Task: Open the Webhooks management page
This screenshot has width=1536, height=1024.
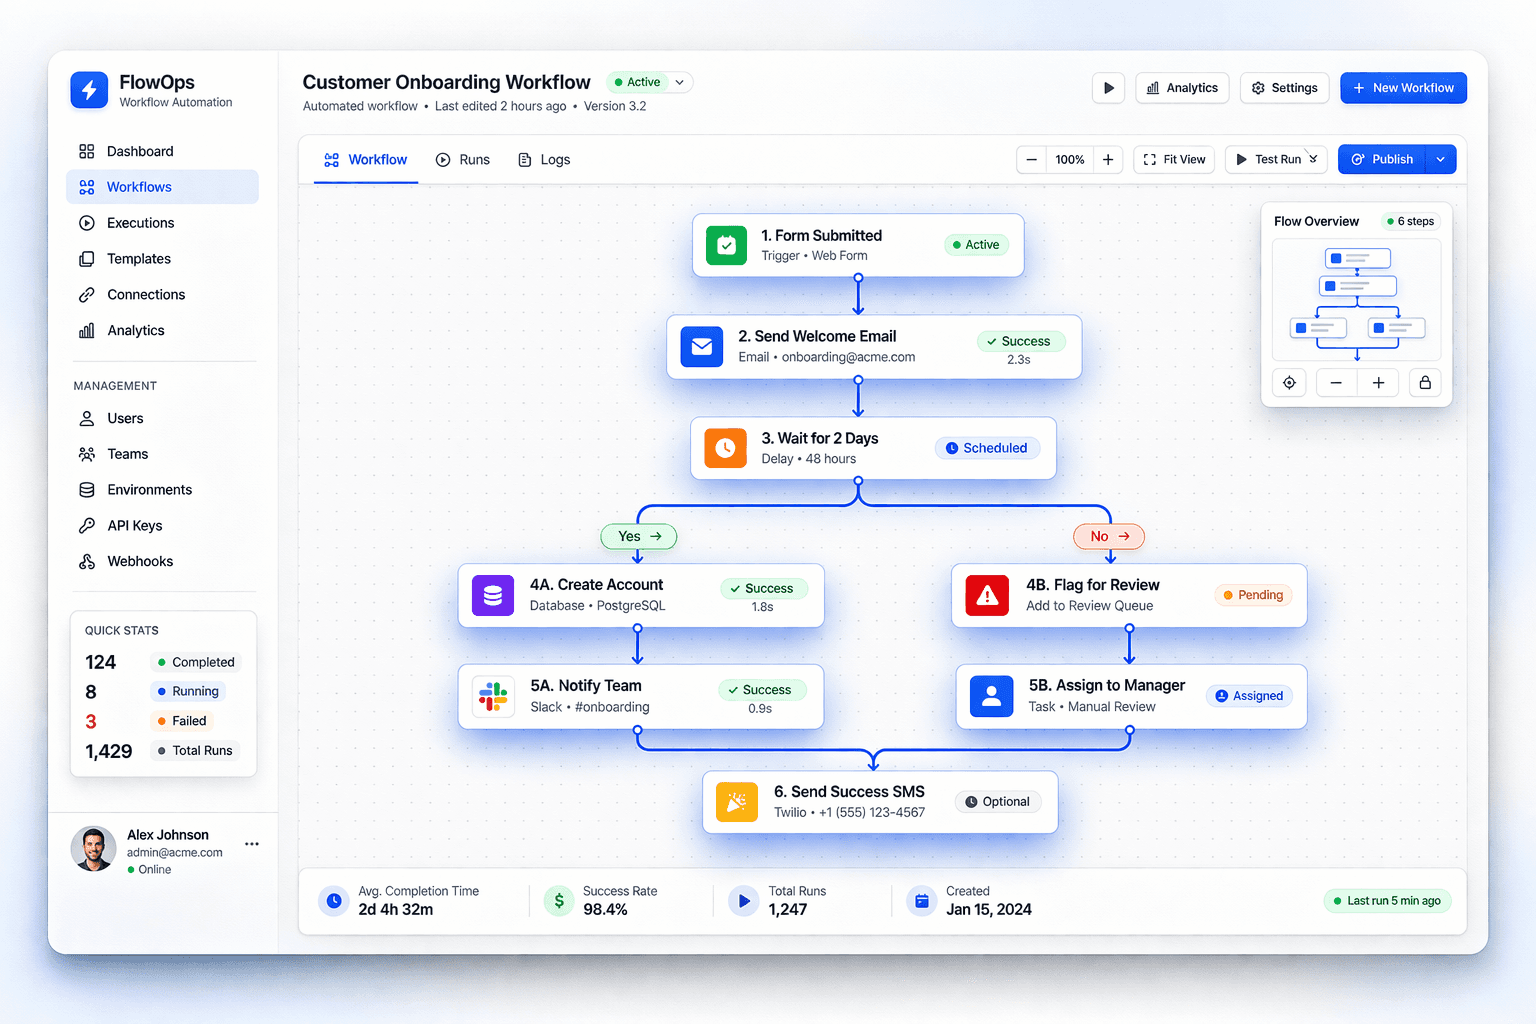Action: (x=138, y=561)
